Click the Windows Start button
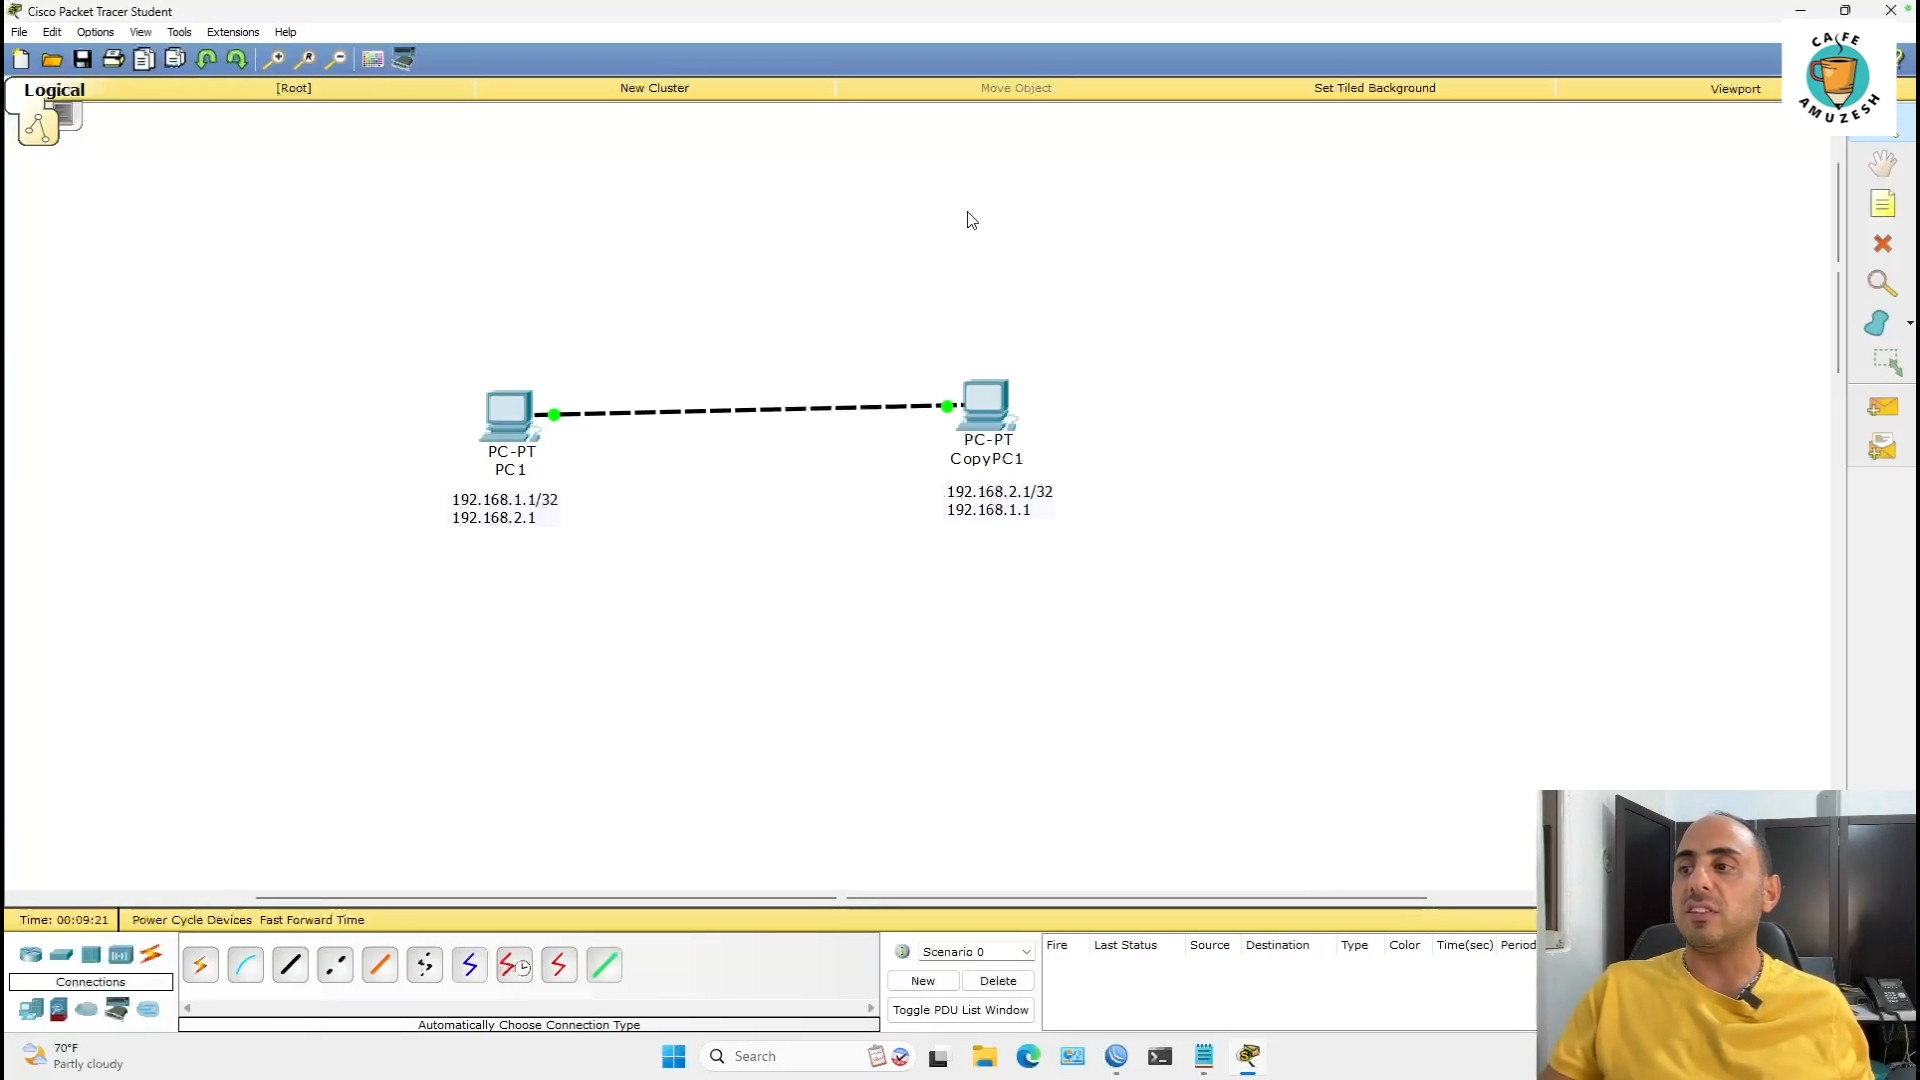 coord(674,1056)
